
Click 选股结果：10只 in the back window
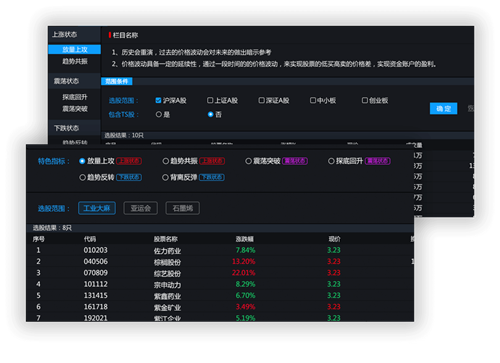124,135
